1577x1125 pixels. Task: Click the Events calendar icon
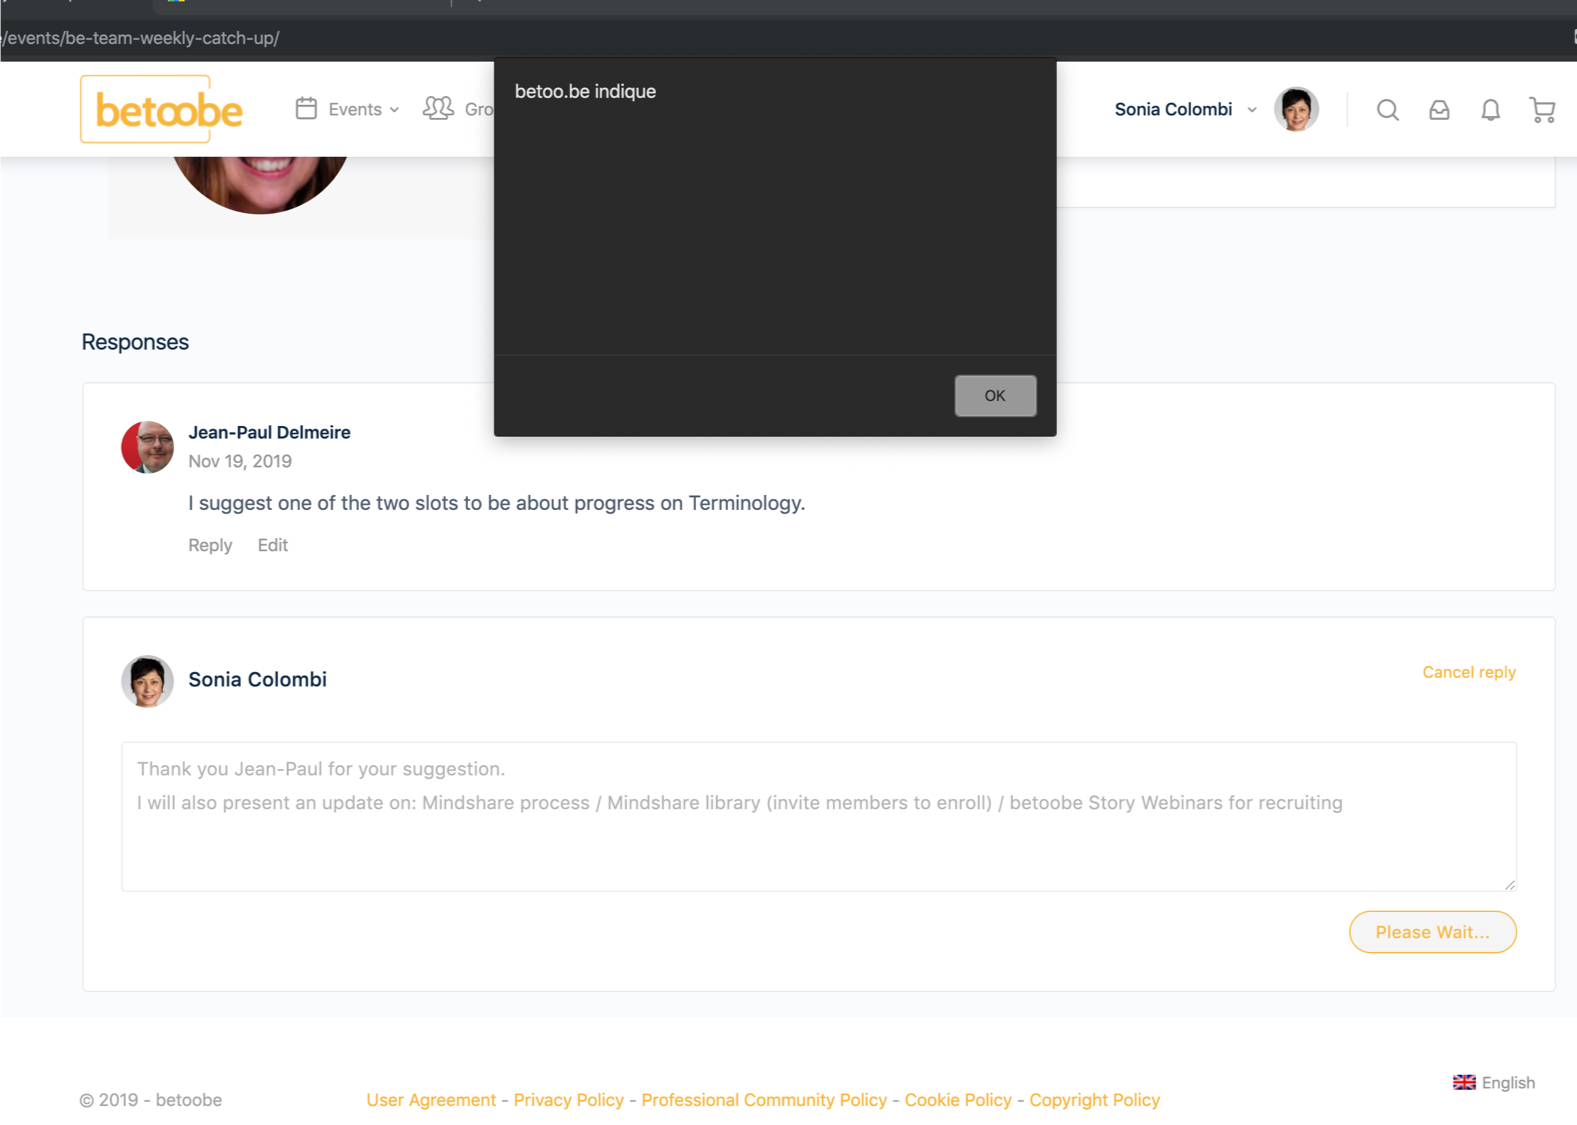pyautogui.click(x=306, y=108)
